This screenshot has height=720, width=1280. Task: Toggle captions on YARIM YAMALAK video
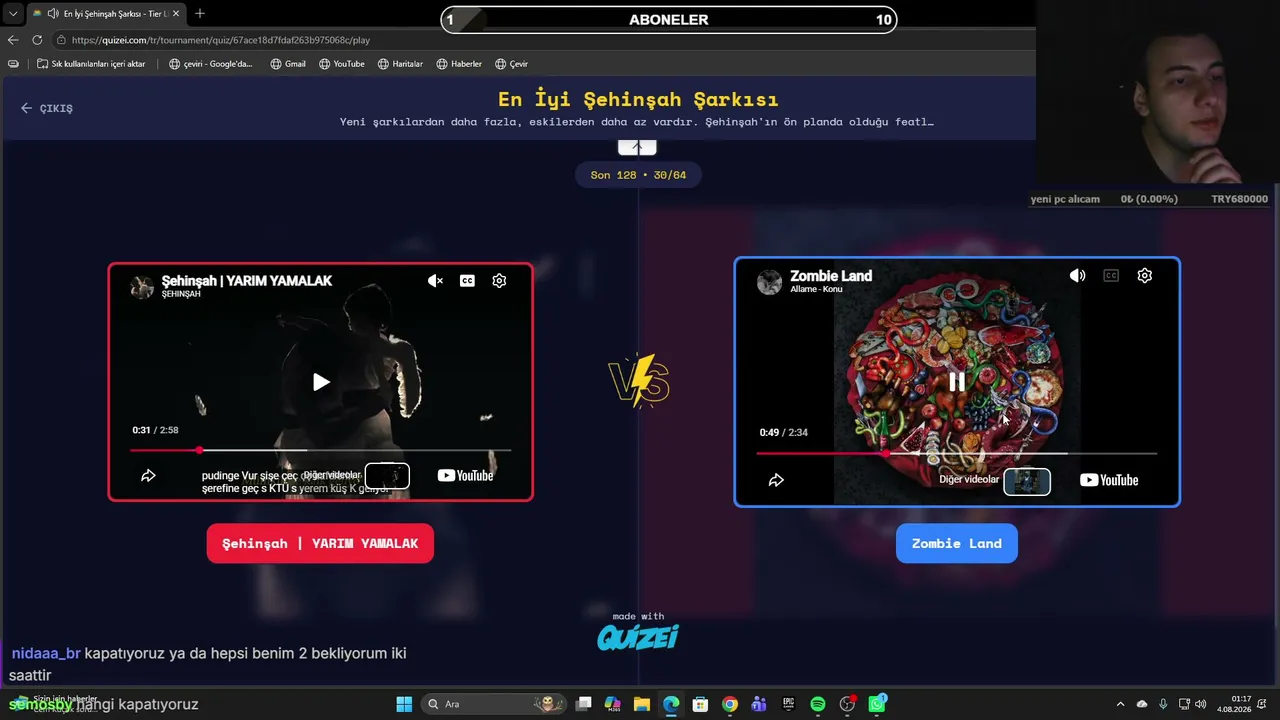(x=467, y=281)
